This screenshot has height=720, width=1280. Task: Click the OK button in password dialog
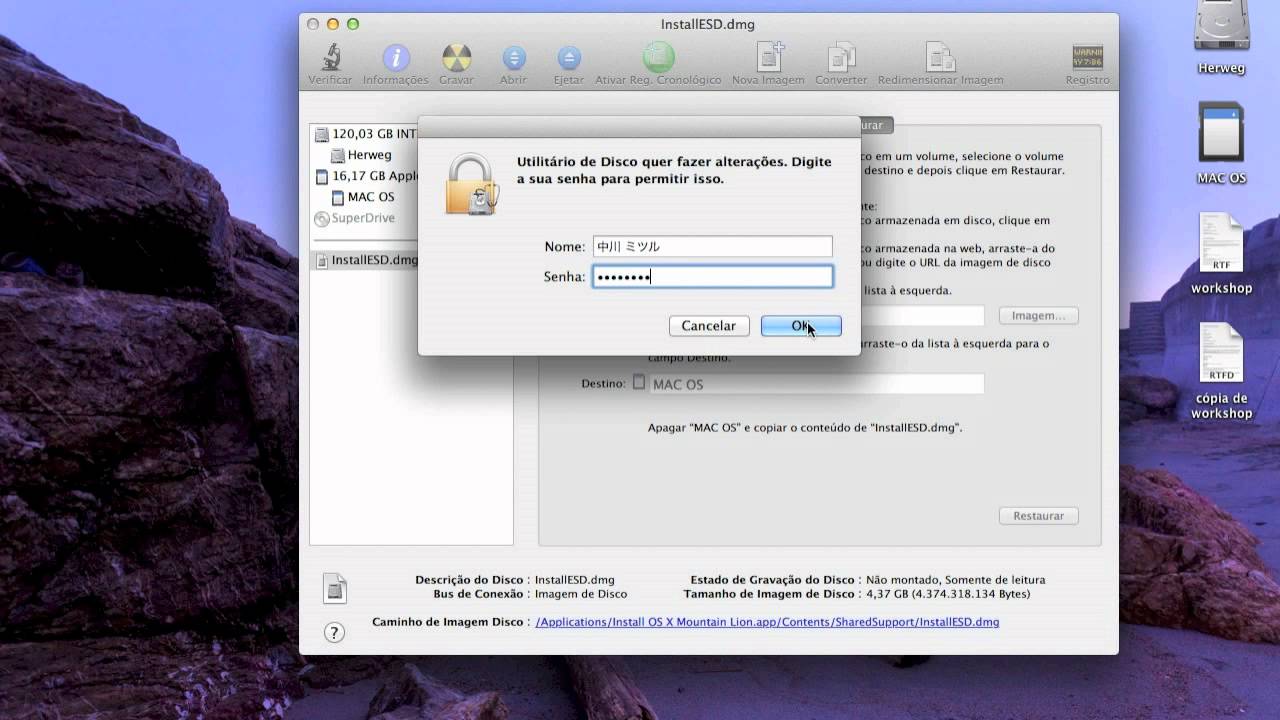801,326
